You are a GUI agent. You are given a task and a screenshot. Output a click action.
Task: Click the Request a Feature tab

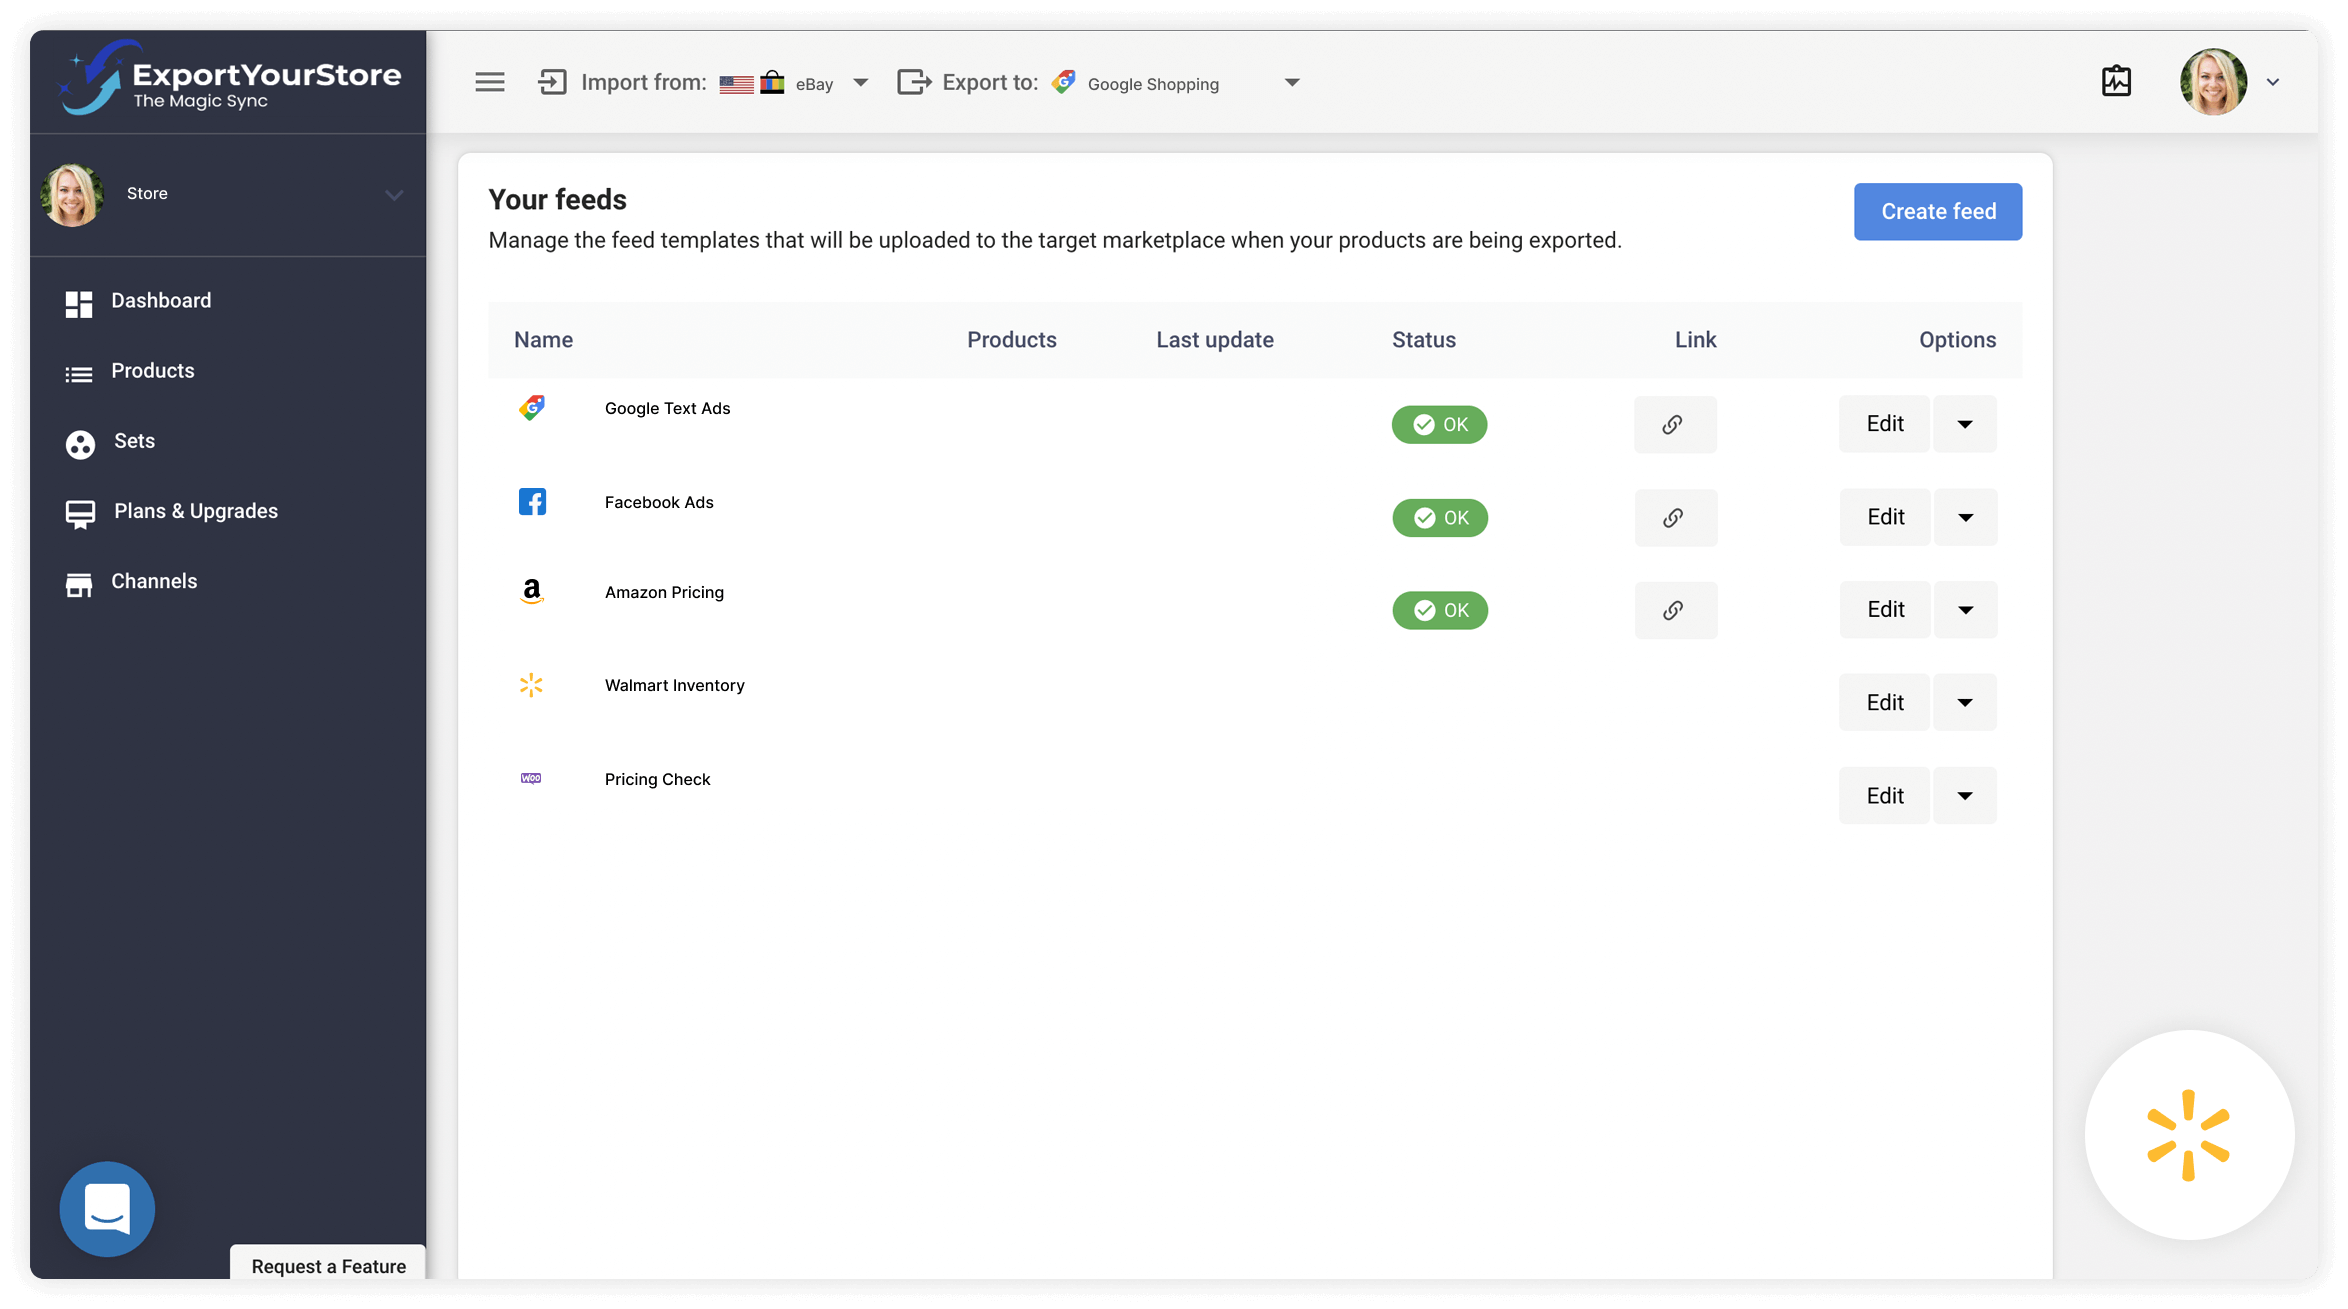pos(328,1265)
